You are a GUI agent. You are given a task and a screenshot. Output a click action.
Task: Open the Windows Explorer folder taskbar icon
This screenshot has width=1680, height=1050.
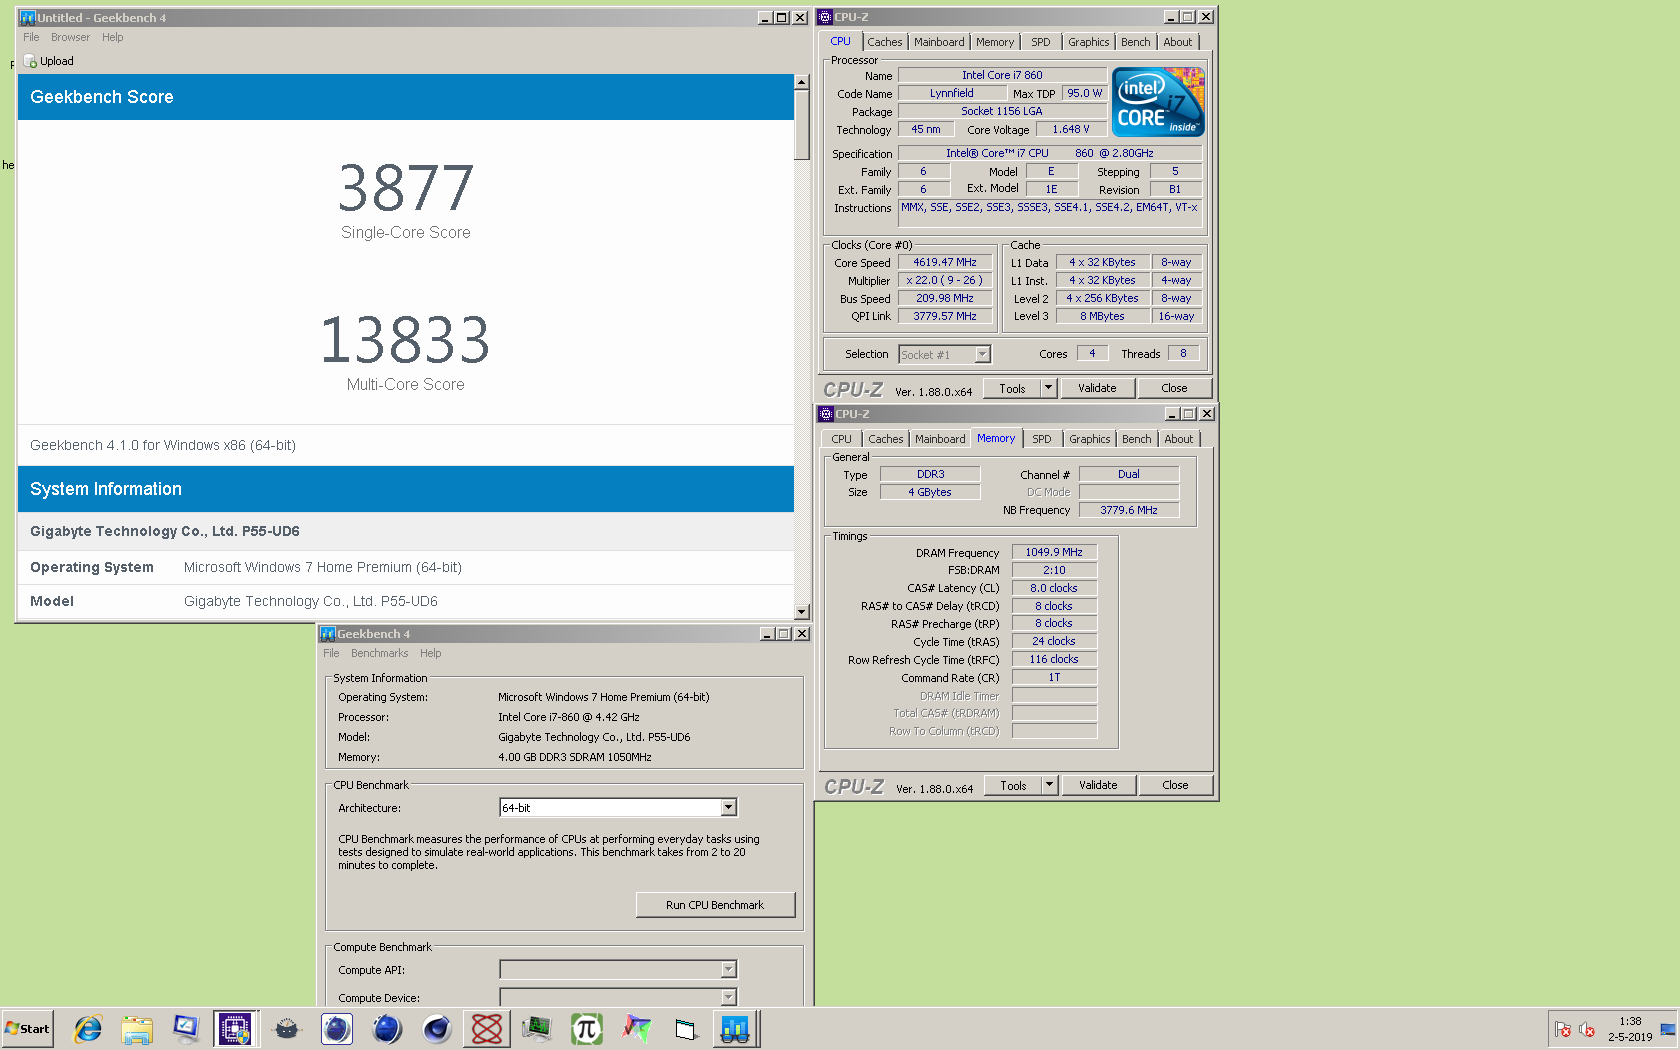coord(137,1028)
